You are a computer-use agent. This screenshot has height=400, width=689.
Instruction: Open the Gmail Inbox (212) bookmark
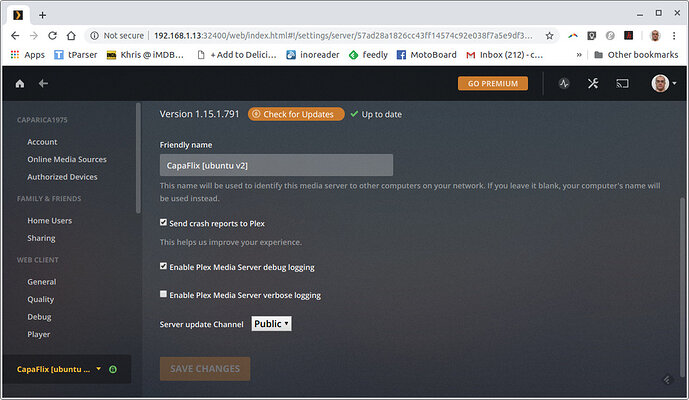pos(504,55)
